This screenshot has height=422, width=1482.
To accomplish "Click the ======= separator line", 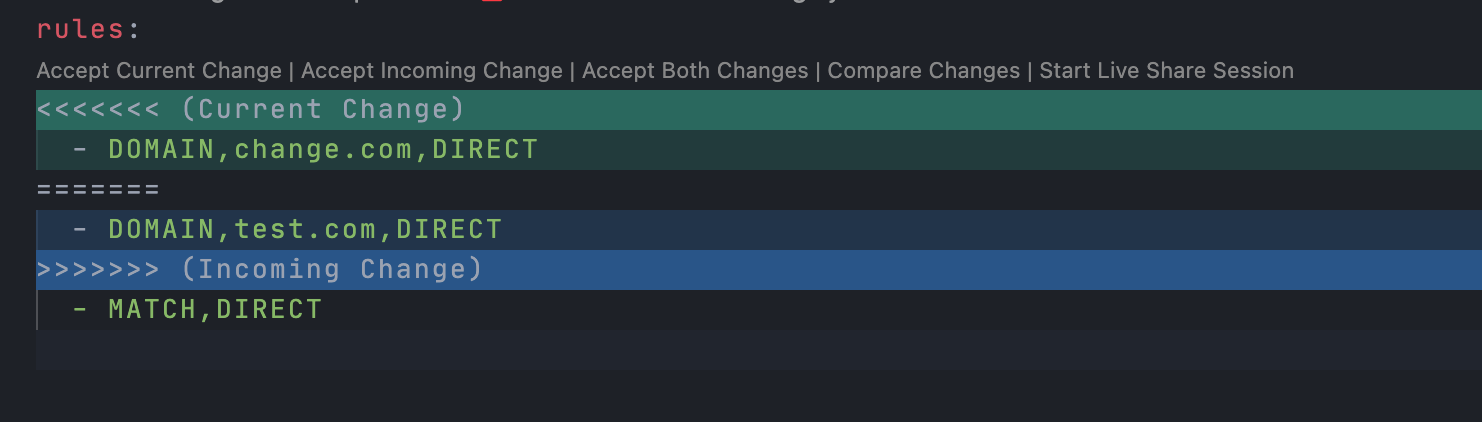I will point(98,190).
